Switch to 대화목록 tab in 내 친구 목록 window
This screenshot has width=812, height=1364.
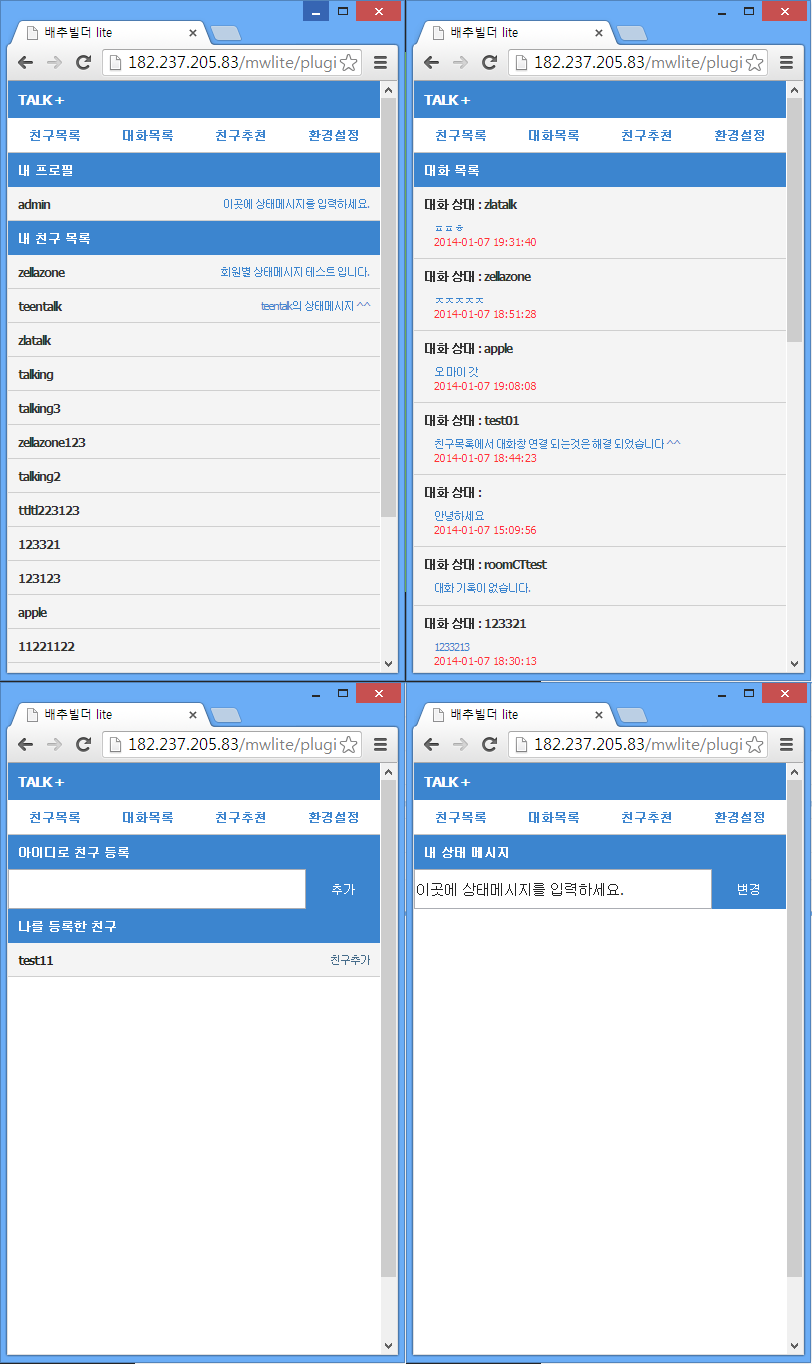[147, 136]
